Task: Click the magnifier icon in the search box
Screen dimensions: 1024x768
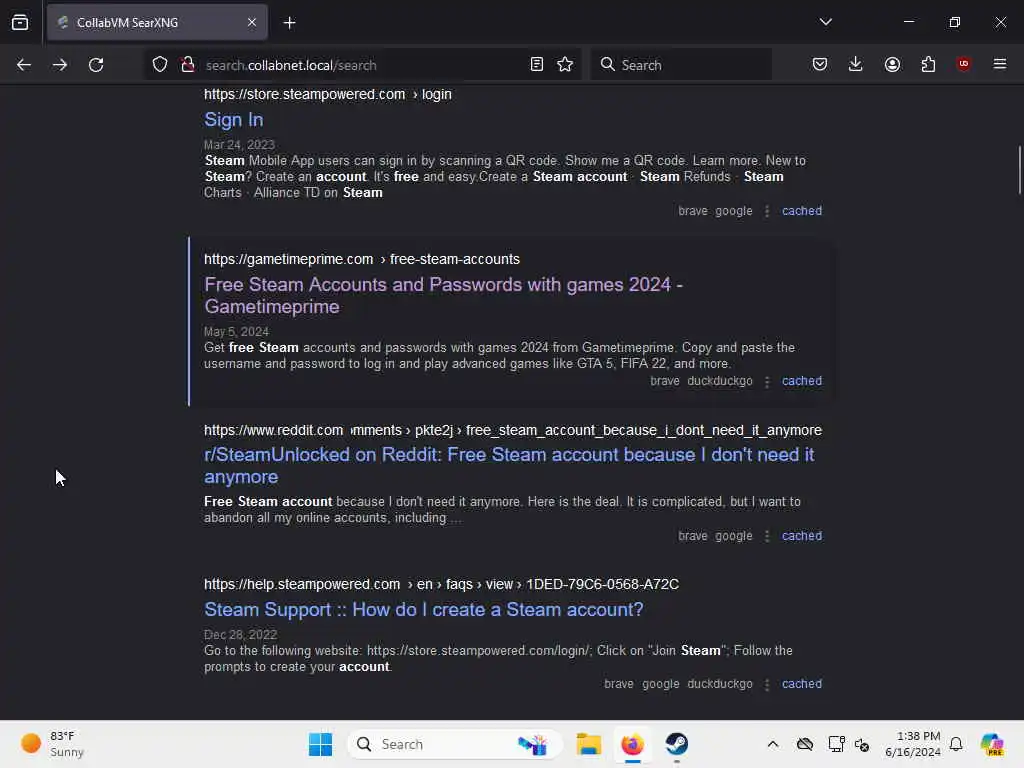Action: click(x=607, y=65)
